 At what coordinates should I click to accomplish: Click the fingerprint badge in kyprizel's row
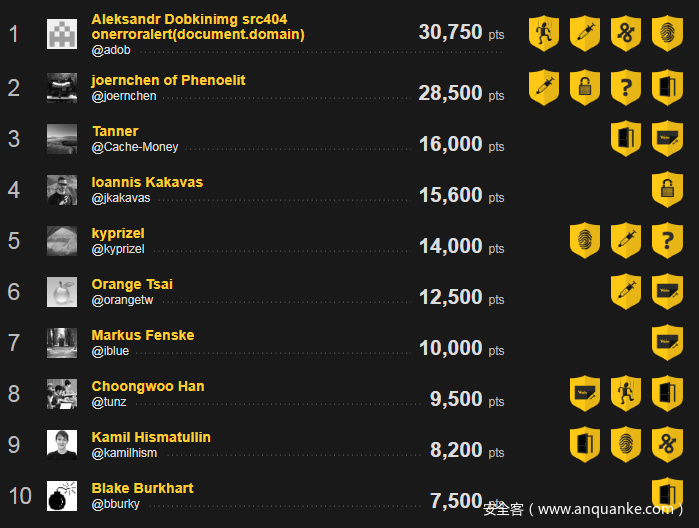point(584,240)
